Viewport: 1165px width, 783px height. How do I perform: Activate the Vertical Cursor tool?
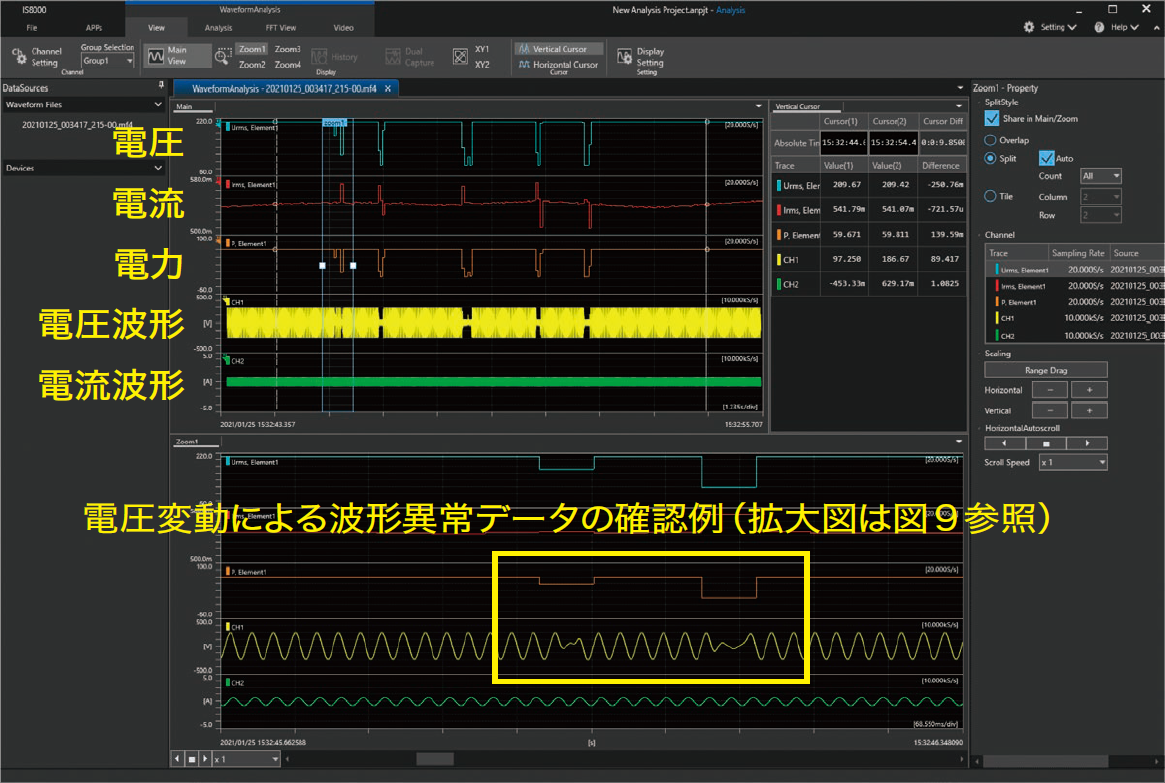[x=558, y=47]
